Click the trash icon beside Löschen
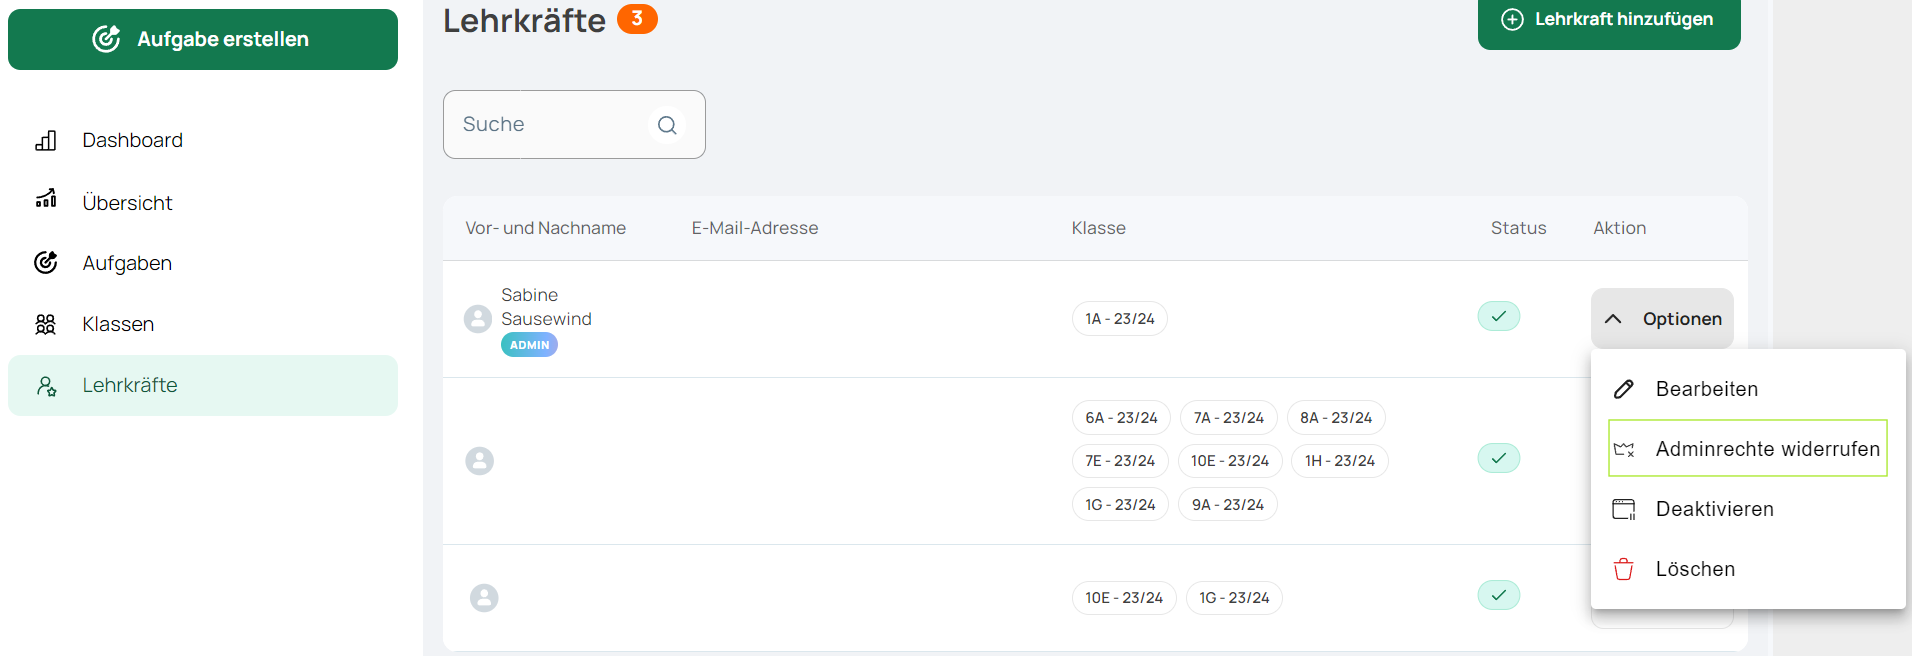The height and width of the screenshot is (656, 1912). [x=1624, y=569]
